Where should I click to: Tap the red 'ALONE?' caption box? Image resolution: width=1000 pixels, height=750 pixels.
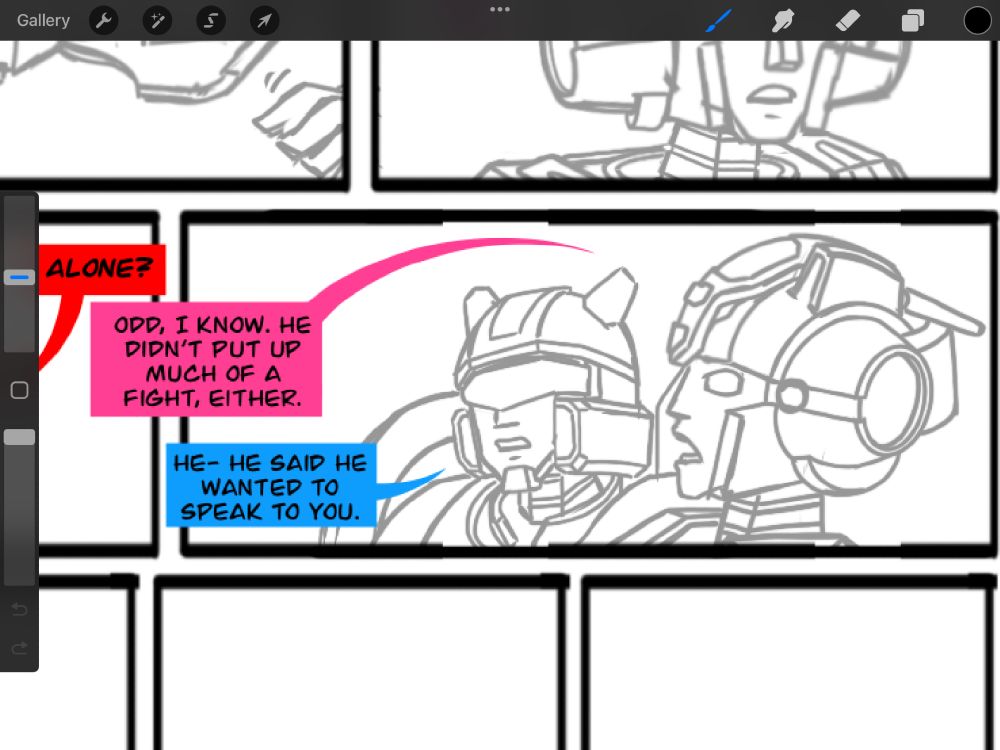pos(102,269)
